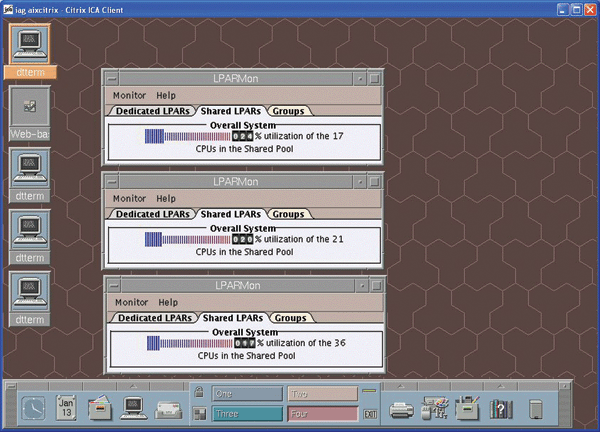
Task: Open the Jan 13 calendar icon
Action: pyautogui.click(x=66, y=406)
